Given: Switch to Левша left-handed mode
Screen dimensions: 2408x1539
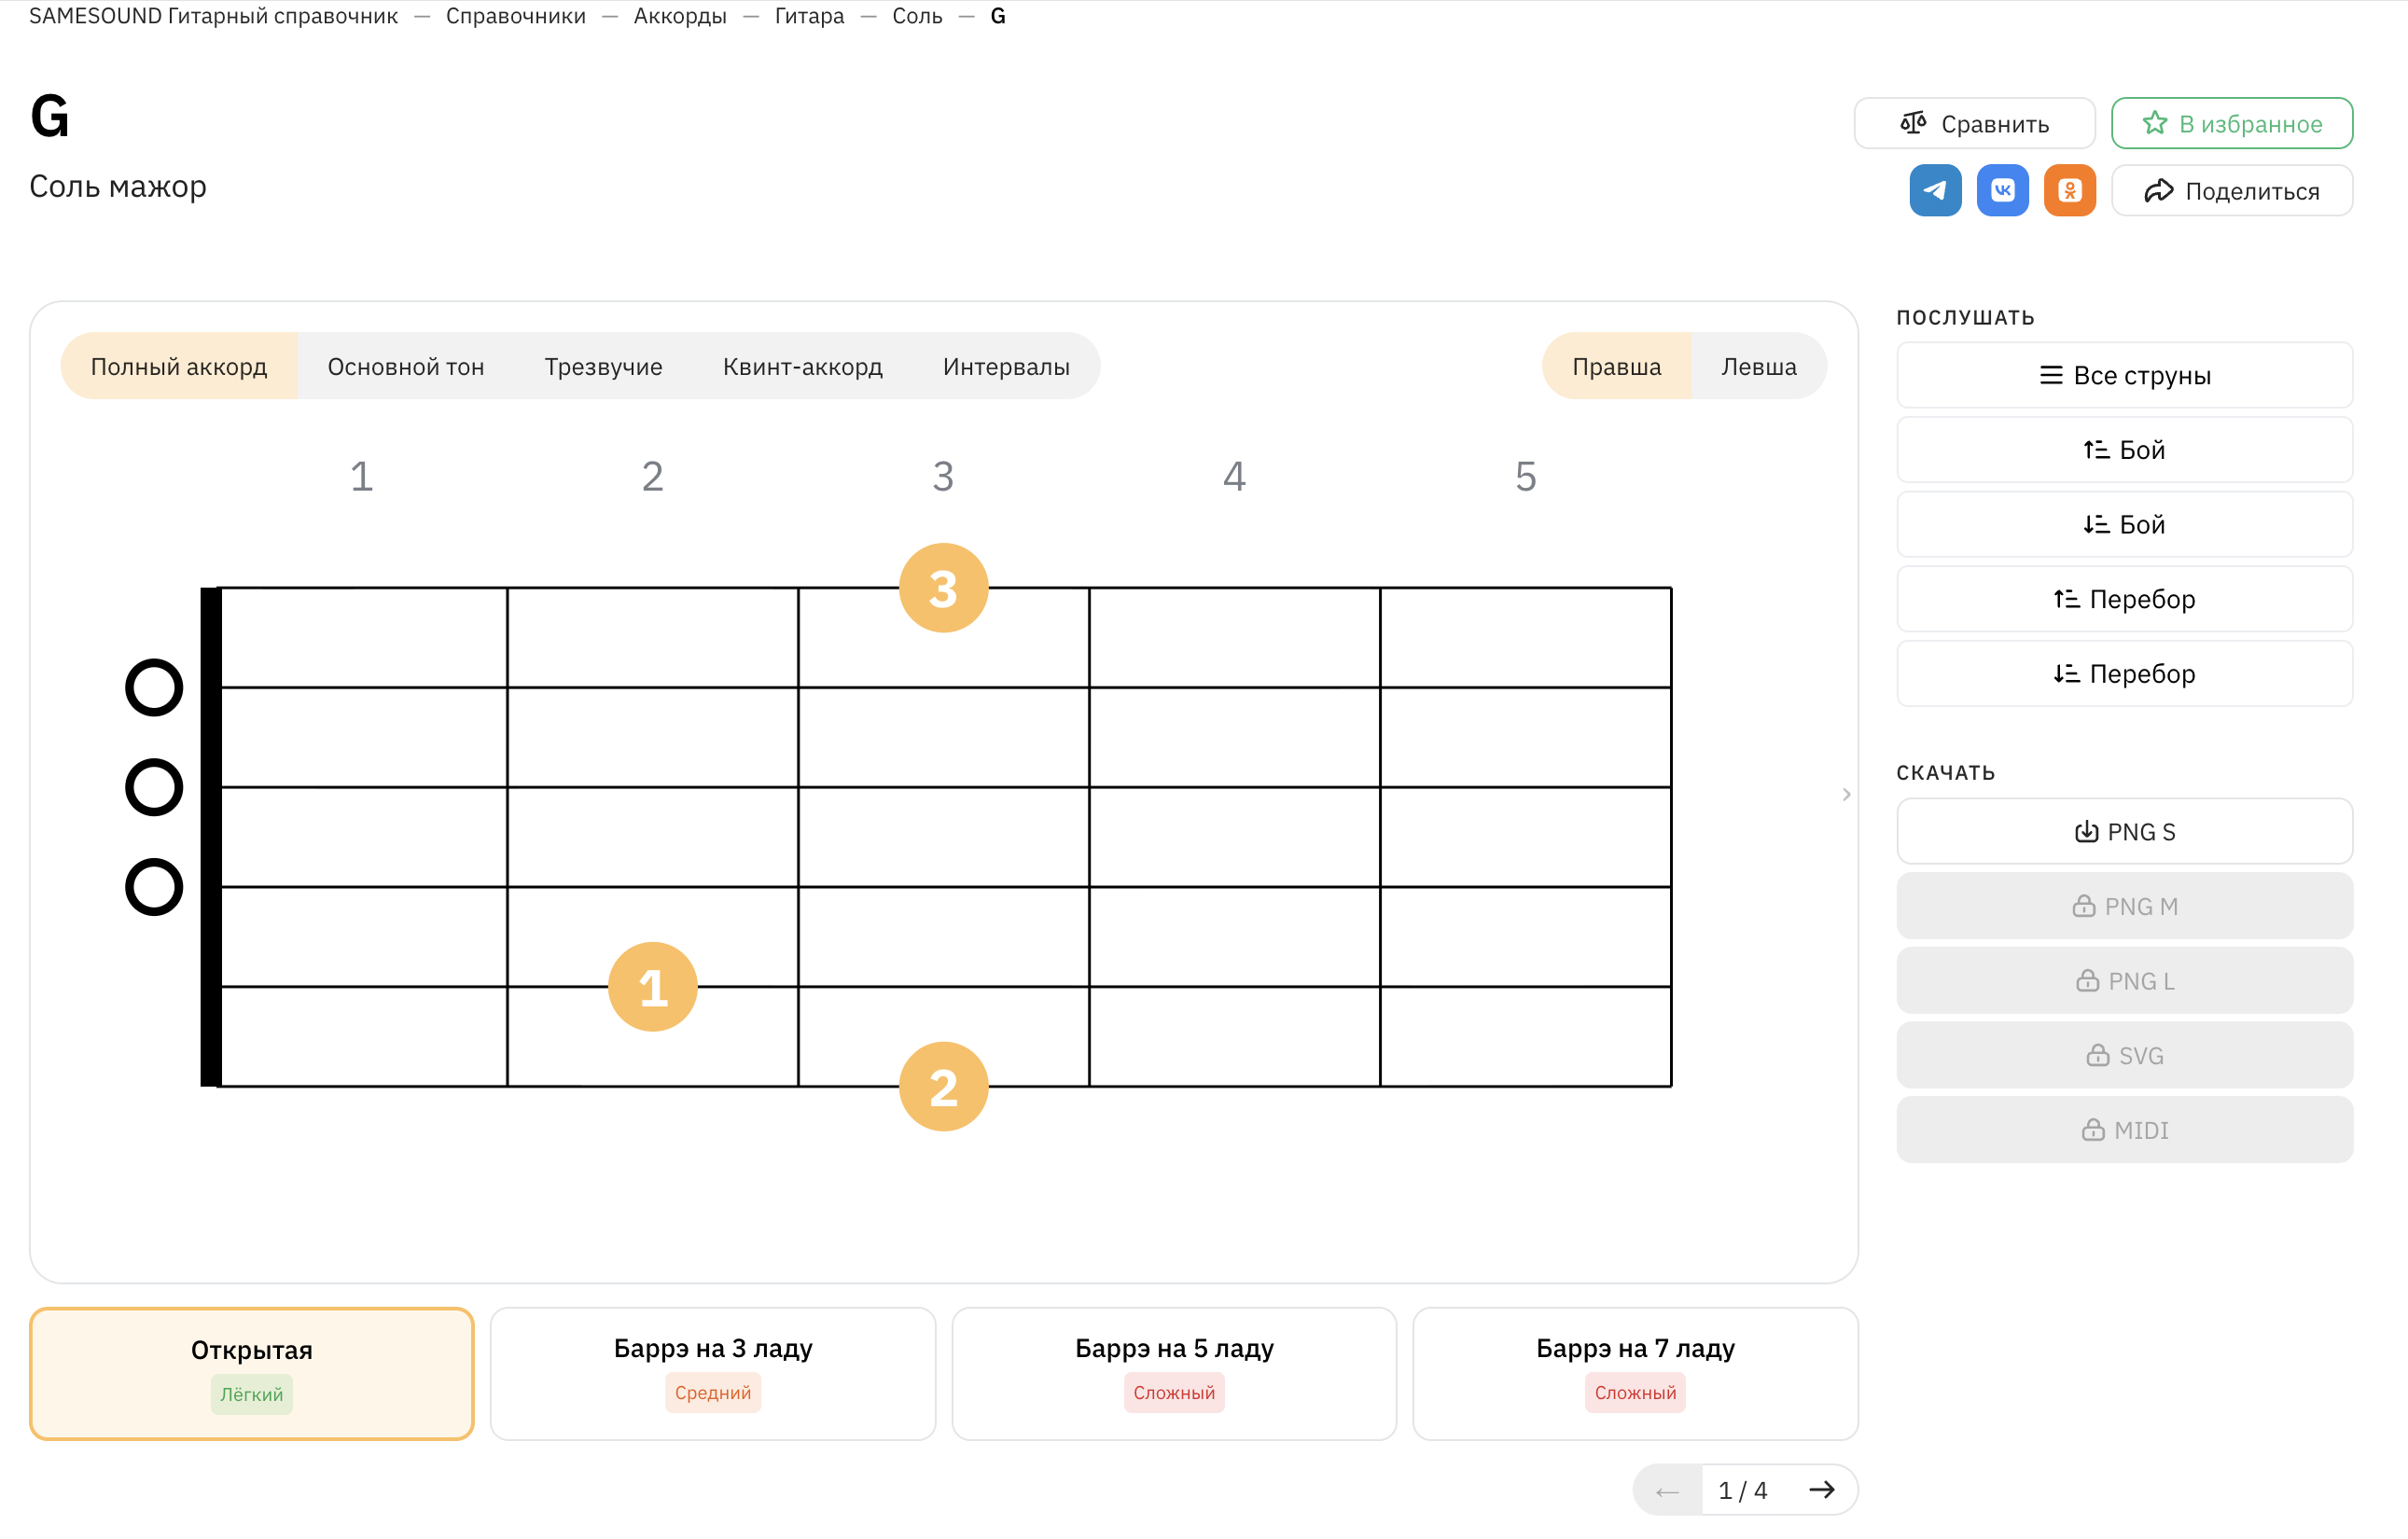Looking at the screenshot, I should (x=1758, y=366).
